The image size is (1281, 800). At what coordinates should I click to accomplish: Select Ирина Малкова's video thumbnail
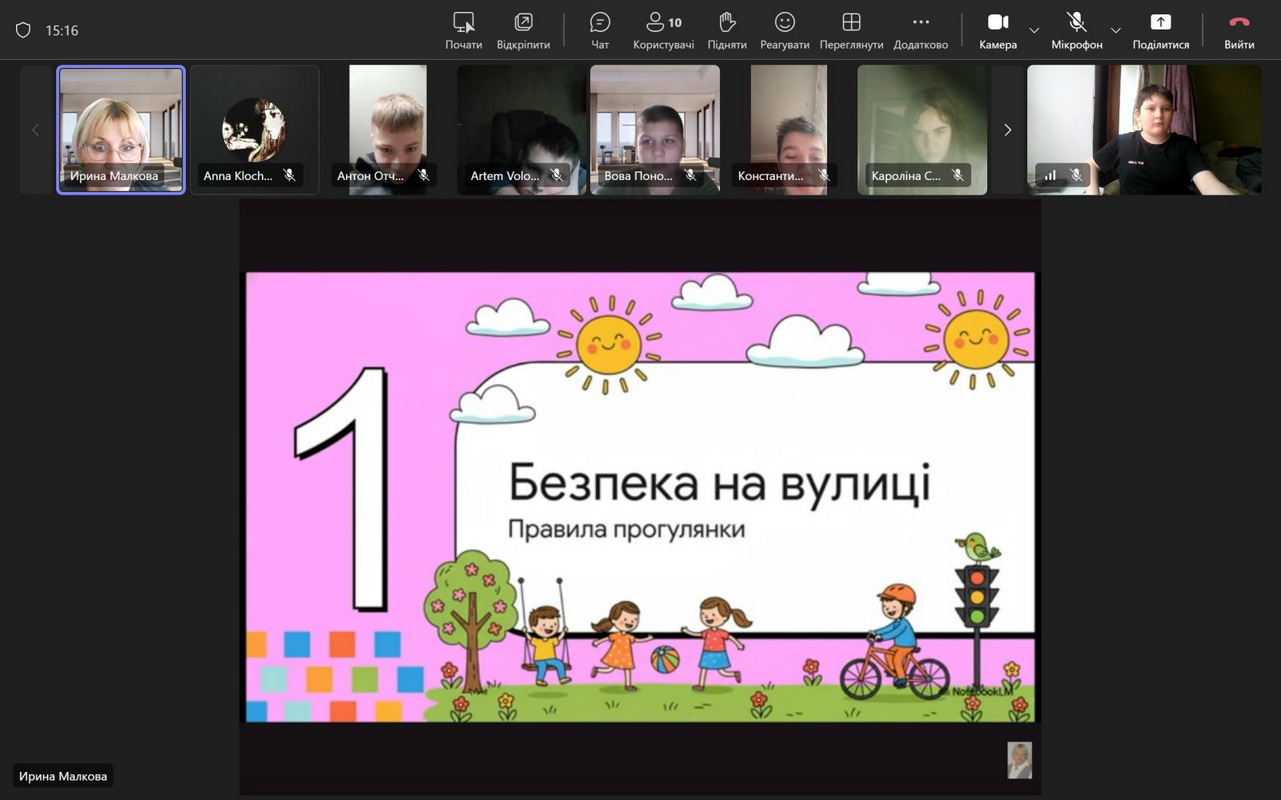tap(121, 129)
